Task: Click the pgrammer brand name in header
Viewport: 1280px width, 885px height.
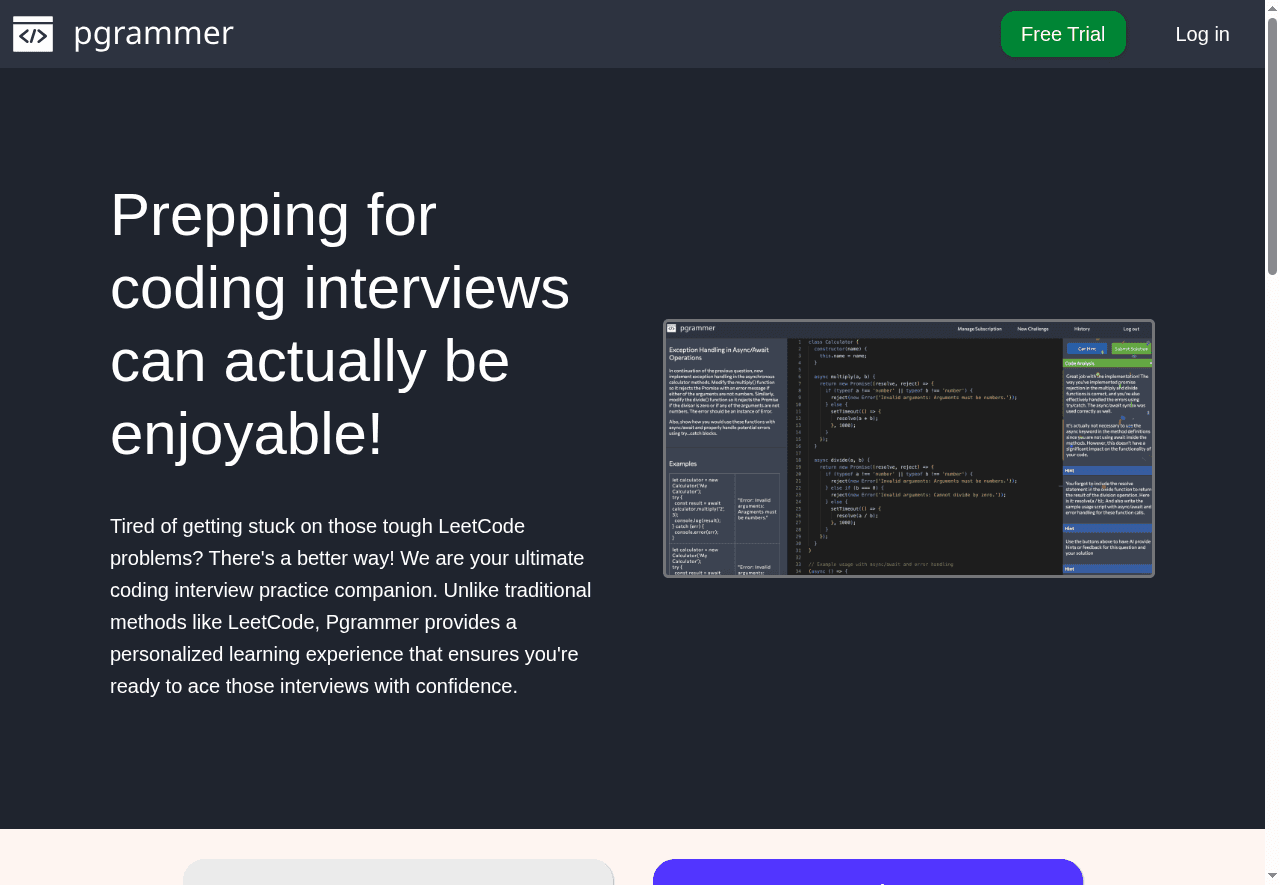Action: [x=153, y=34]
